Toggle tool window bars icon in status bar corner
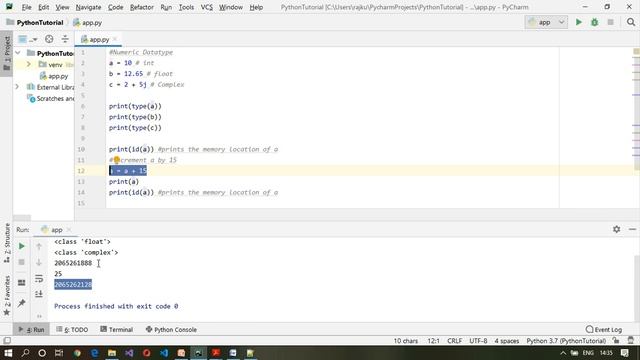 (7, 340)
